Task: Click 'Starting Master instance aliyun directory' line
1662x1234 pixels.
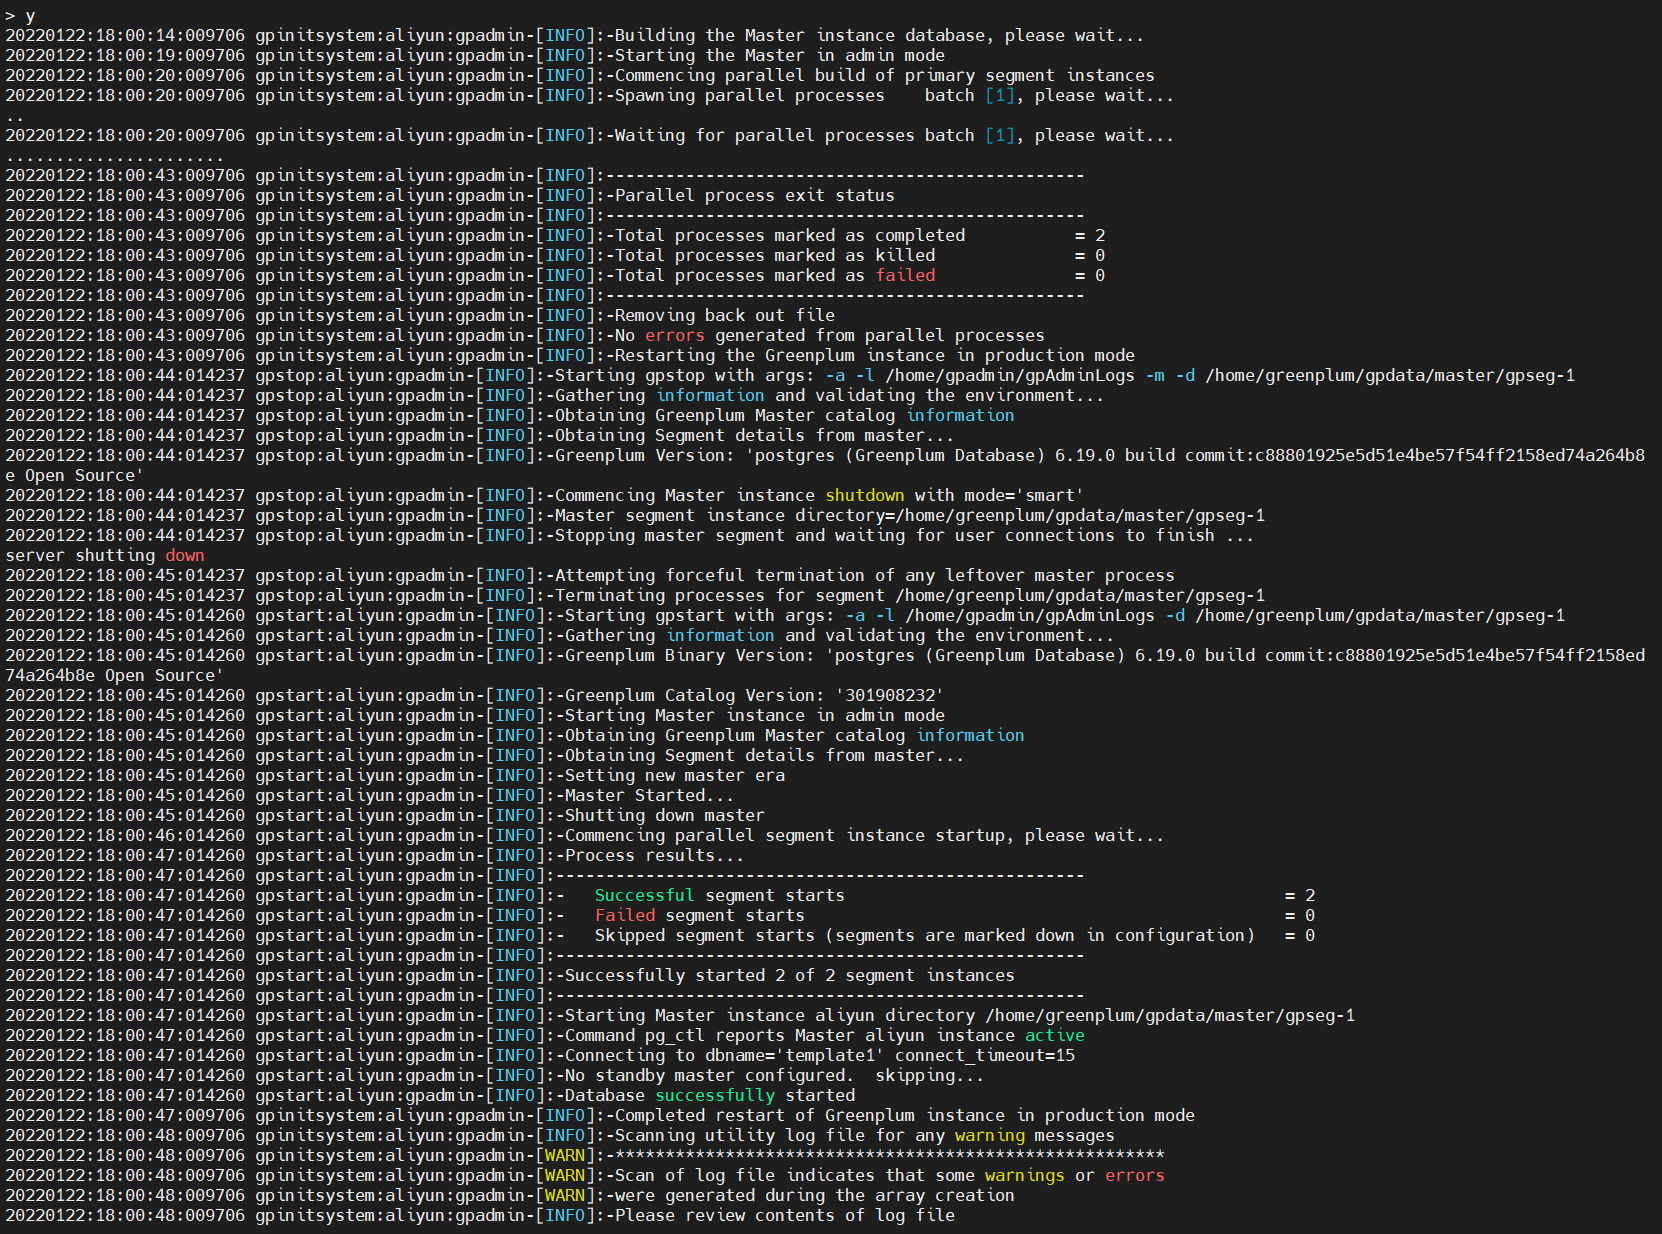Action: [x=680, y=1016]
